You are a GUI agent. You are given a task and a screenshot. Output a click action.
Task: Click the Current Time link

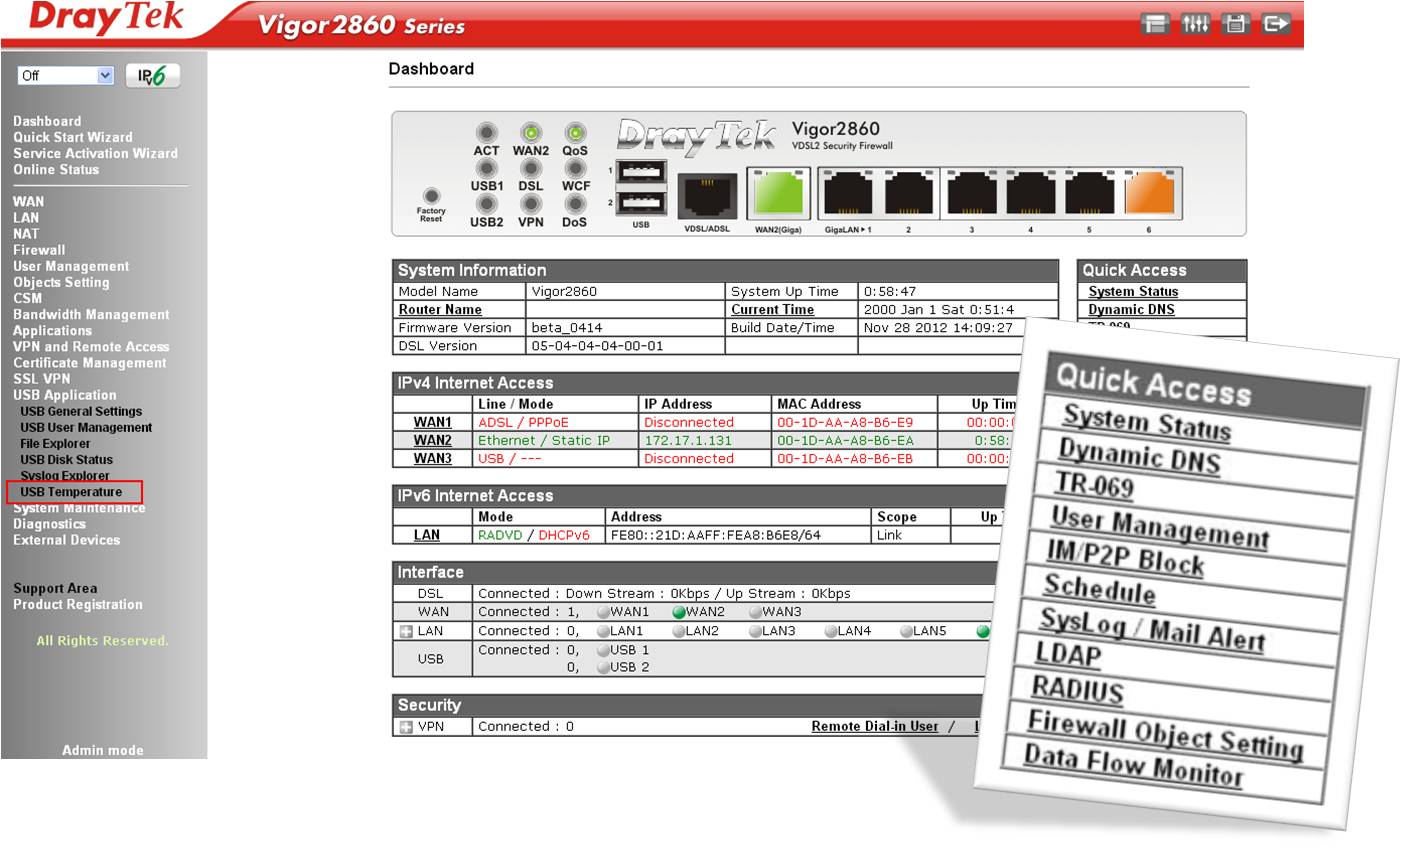772,310
